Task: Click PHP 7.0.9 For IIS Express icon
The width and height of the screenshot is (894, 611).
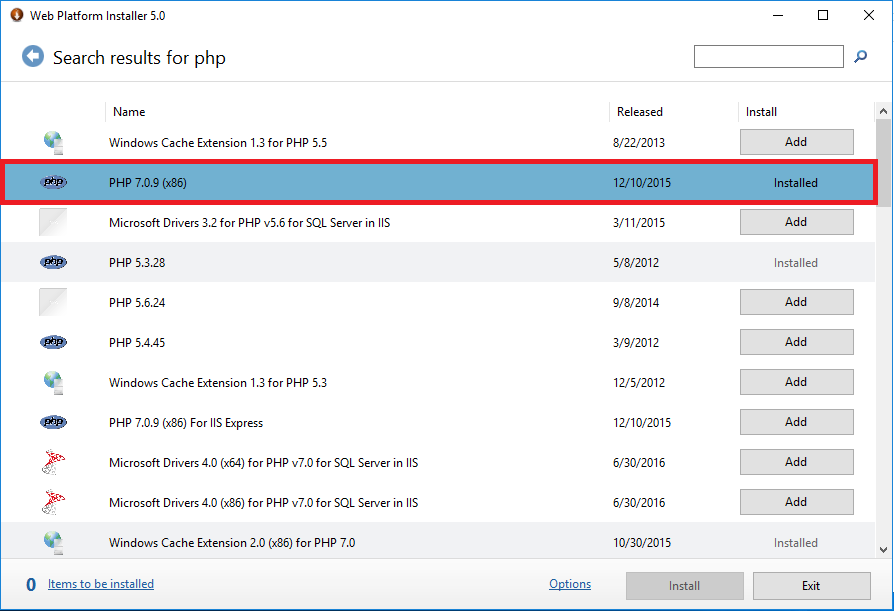Action: pos(53,422)
